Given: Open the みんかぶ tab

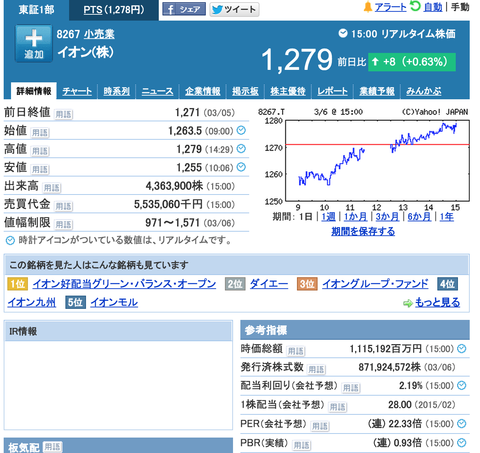Looking at the screenshot, I should [x=424, y=91].
